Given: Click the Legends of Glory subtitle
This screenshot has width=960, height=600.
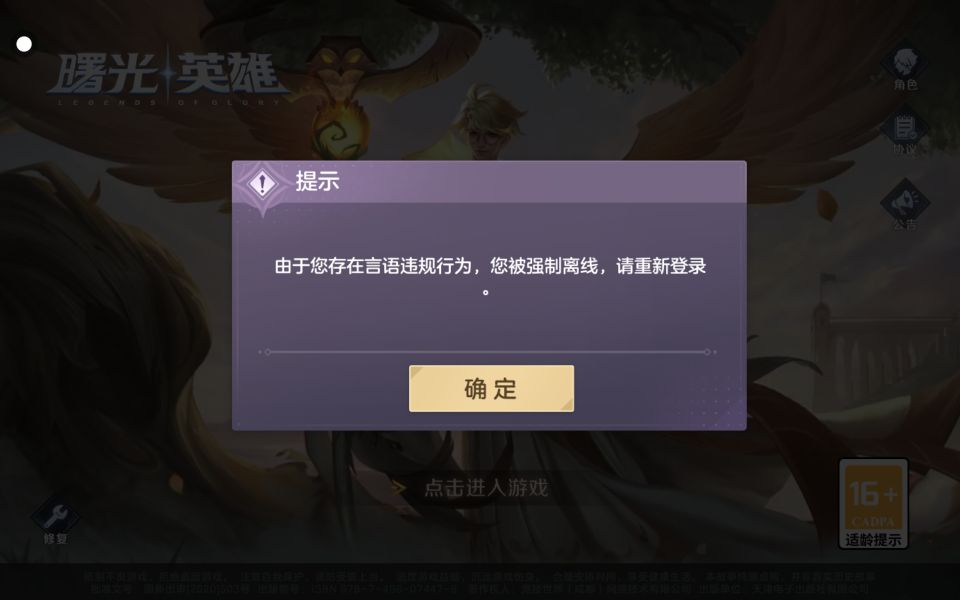Looking at the screenshot, I should click(170, 102).
